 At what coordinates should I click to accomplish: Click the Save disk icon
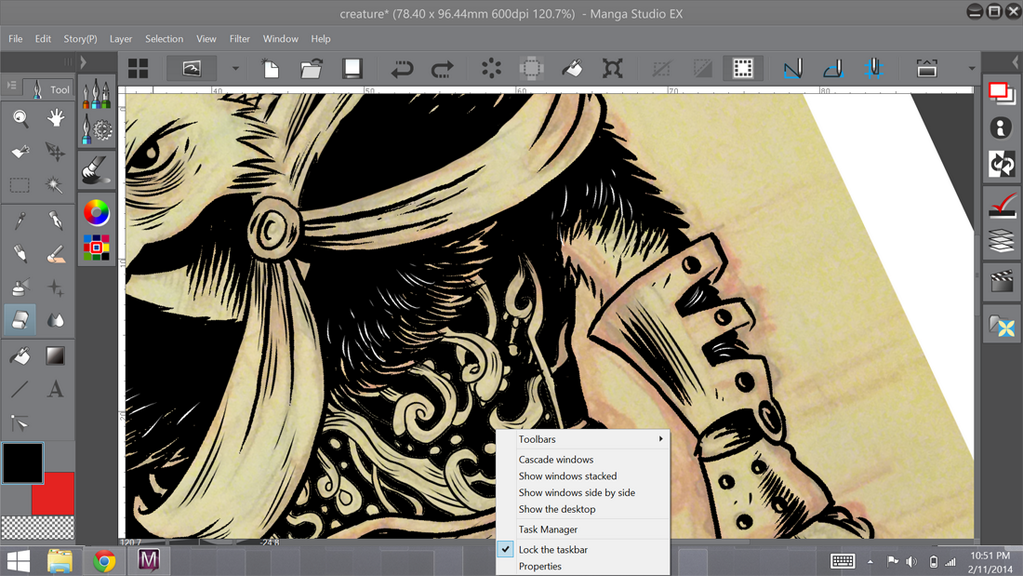(352, 68)
